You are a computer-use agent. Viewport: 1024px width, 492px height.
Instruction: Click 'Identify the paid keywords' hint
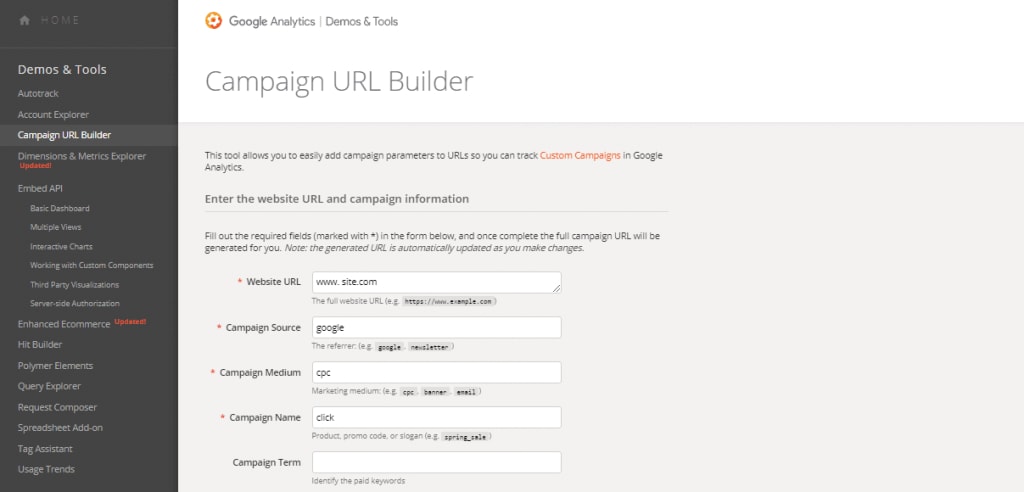pyautogui.click(x=359, y=481)
